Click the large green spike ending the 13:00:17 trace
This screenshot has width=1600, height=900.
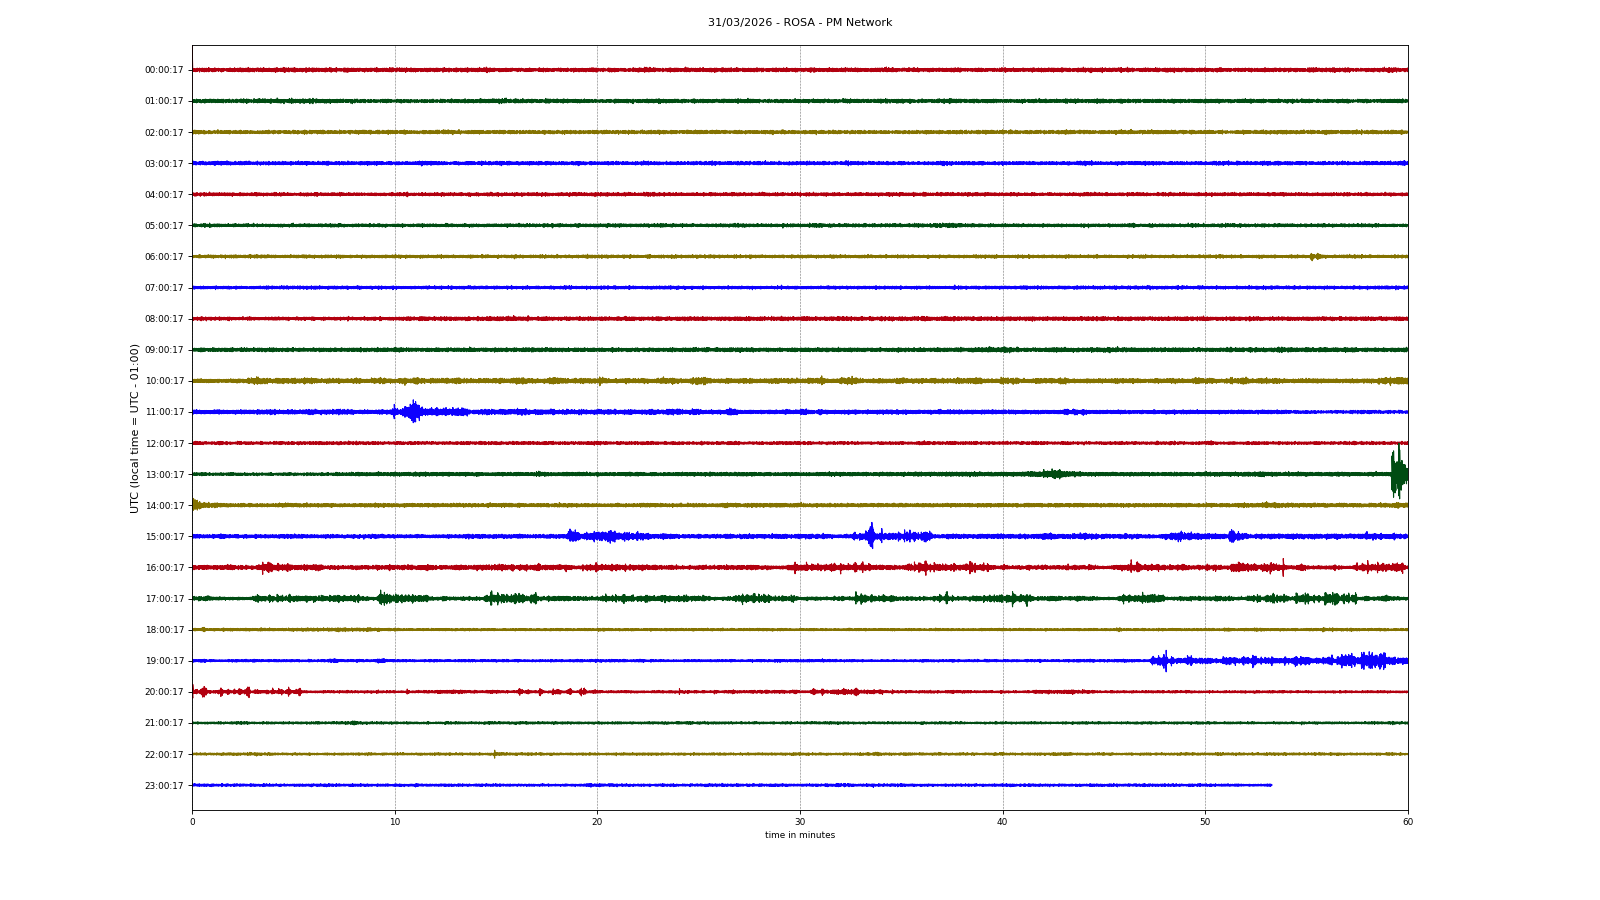(1398, 473)
